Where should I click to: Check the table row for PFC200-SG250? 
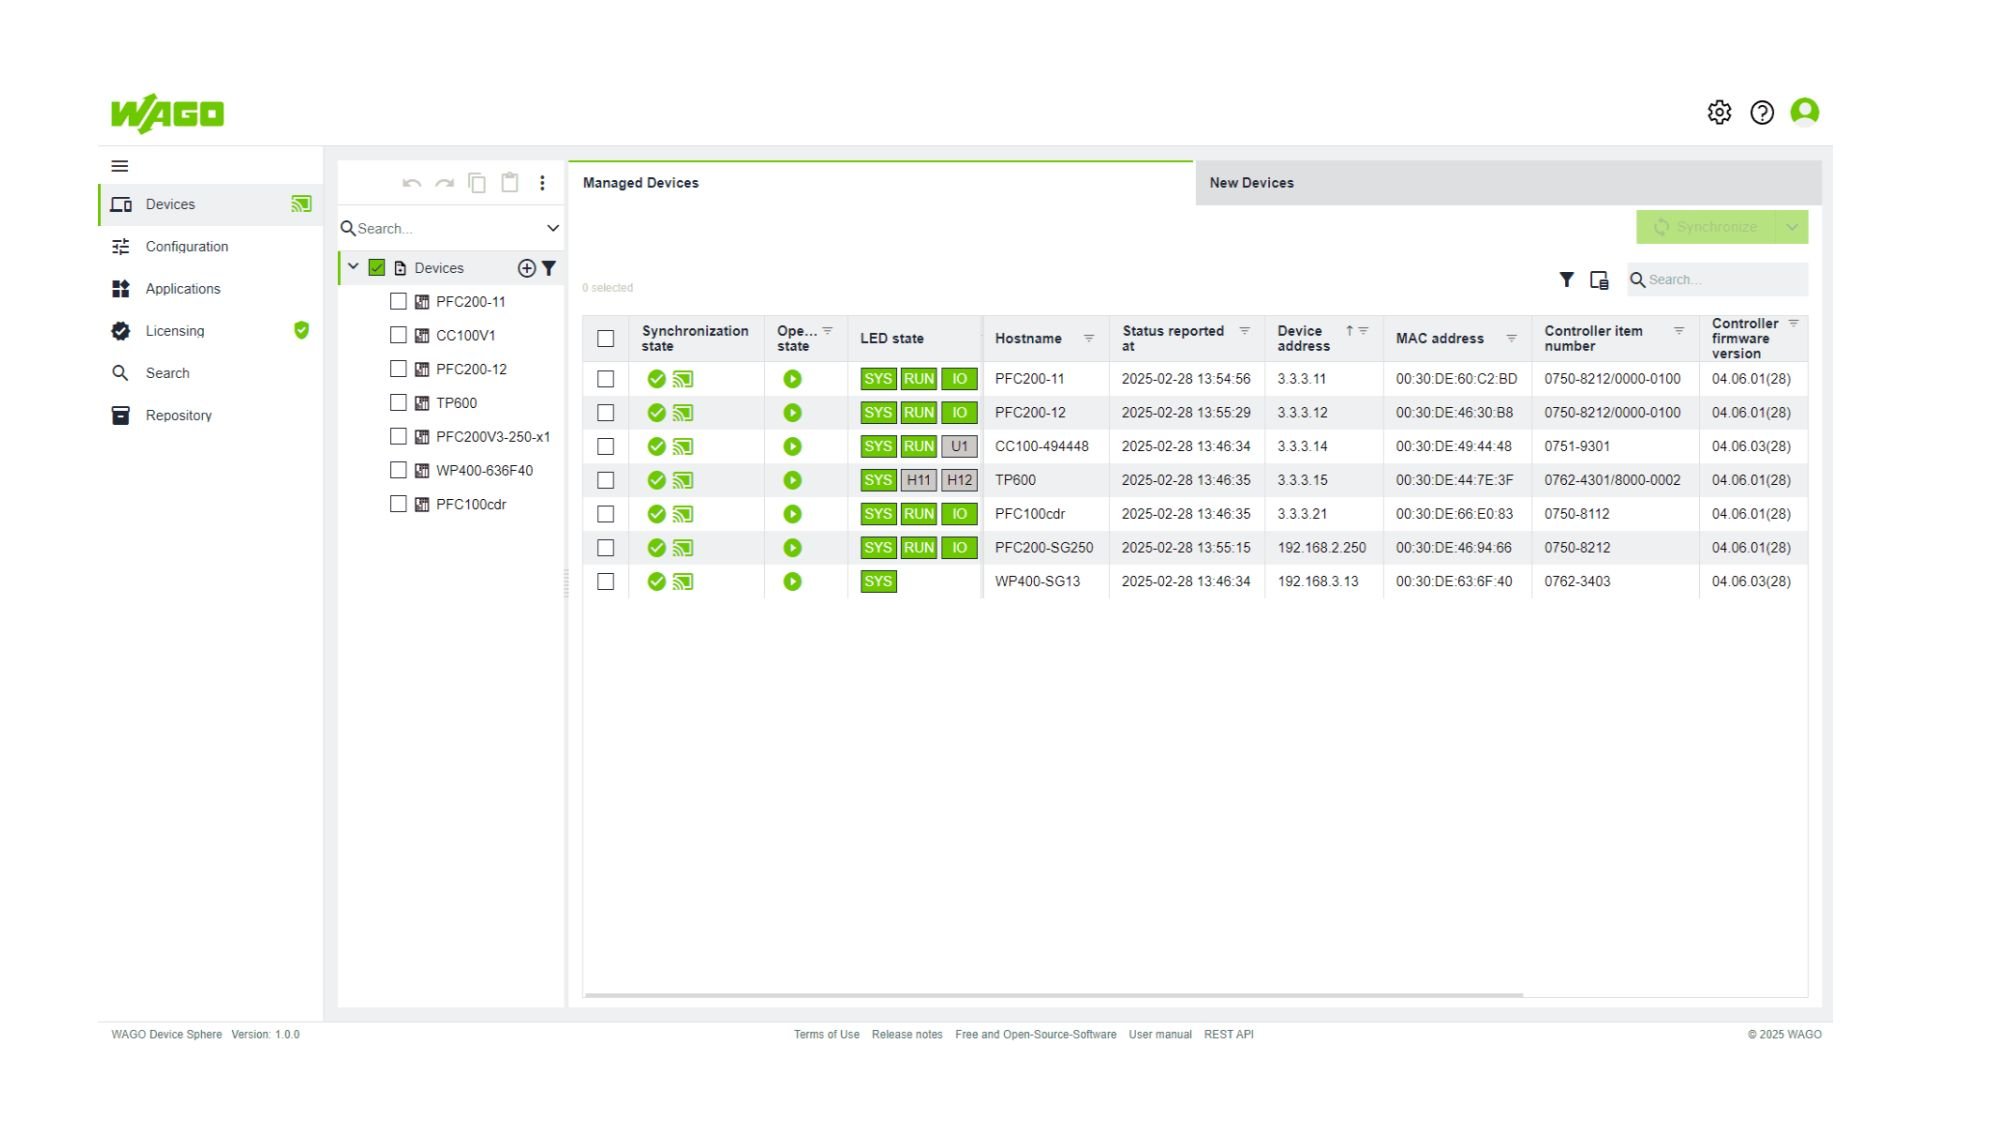606,548
